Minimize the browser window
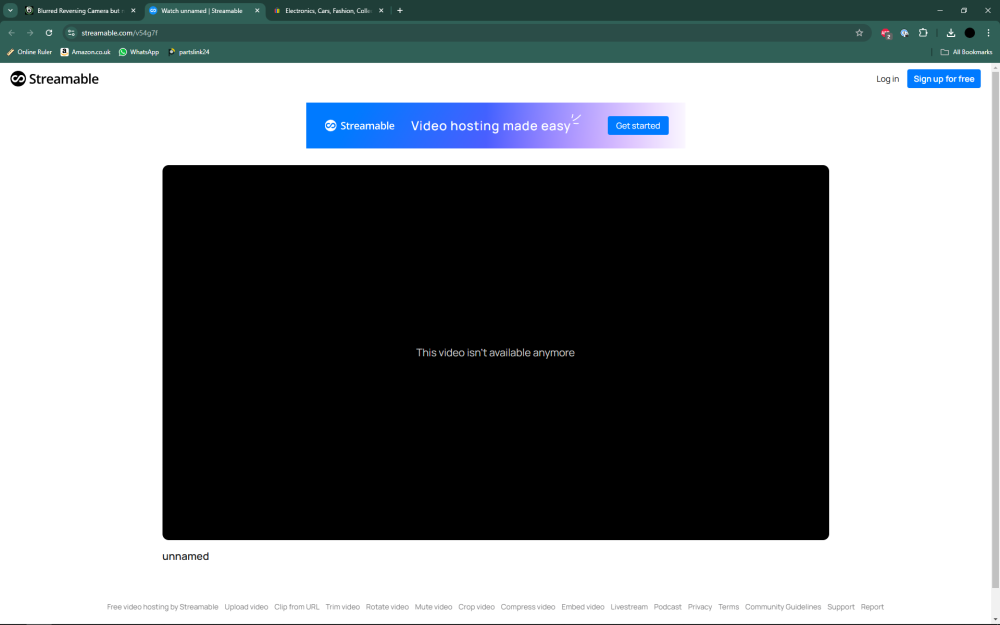 [x=939, y=11]
